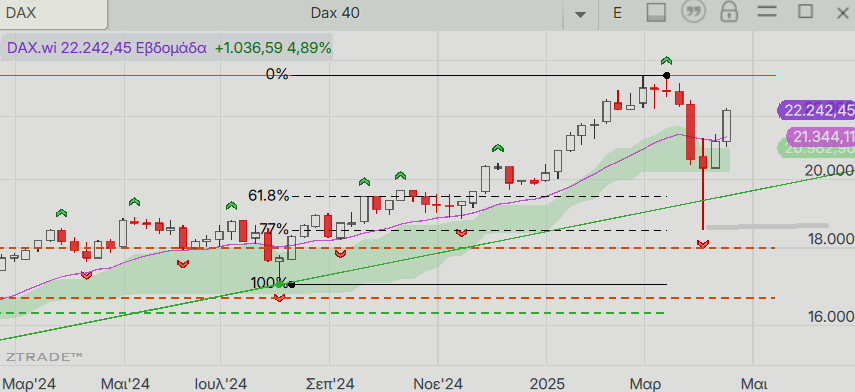The width and height of the screenshot is (855, 392).
Task: Click the E timeframe button
Action: coord(617,13)
